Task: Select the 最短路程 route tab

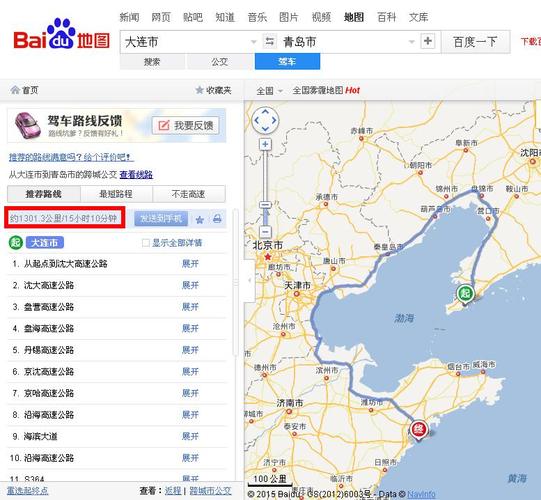Action: click(x=116, y=194)
